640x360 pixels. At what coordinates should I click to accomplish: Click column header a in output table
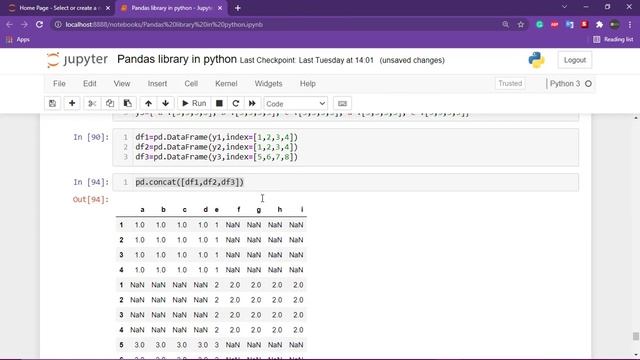142,210
